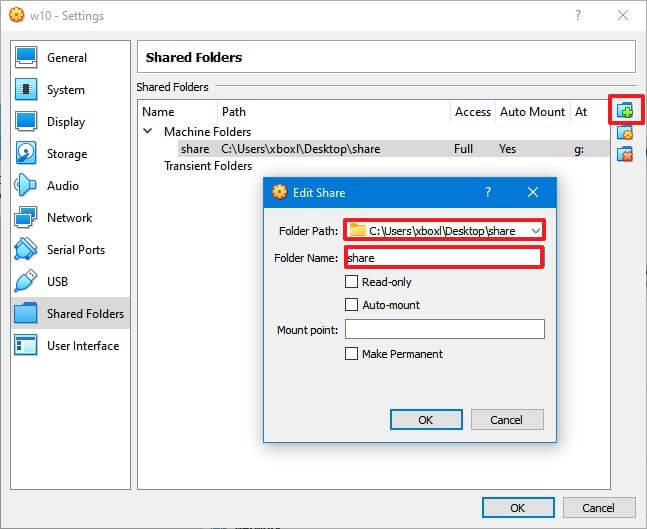Click the General monitor icon
The height and width of the screenshot is (529, 647).
click(x=26, y=57)
